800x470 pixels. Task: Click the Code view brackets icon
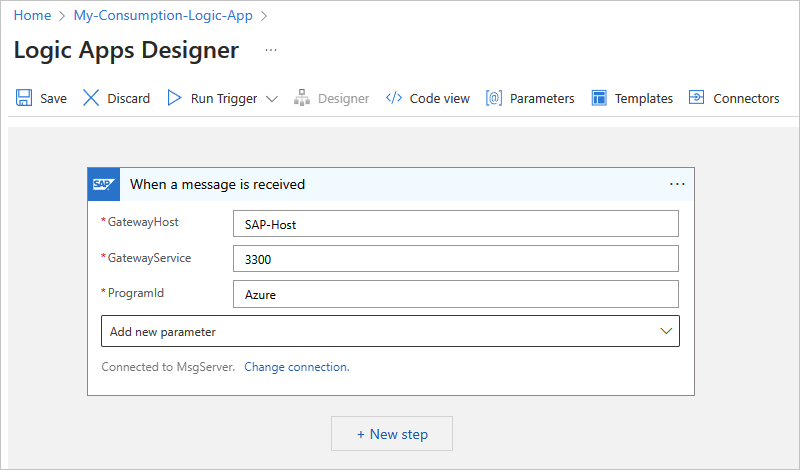click(394, 98)
